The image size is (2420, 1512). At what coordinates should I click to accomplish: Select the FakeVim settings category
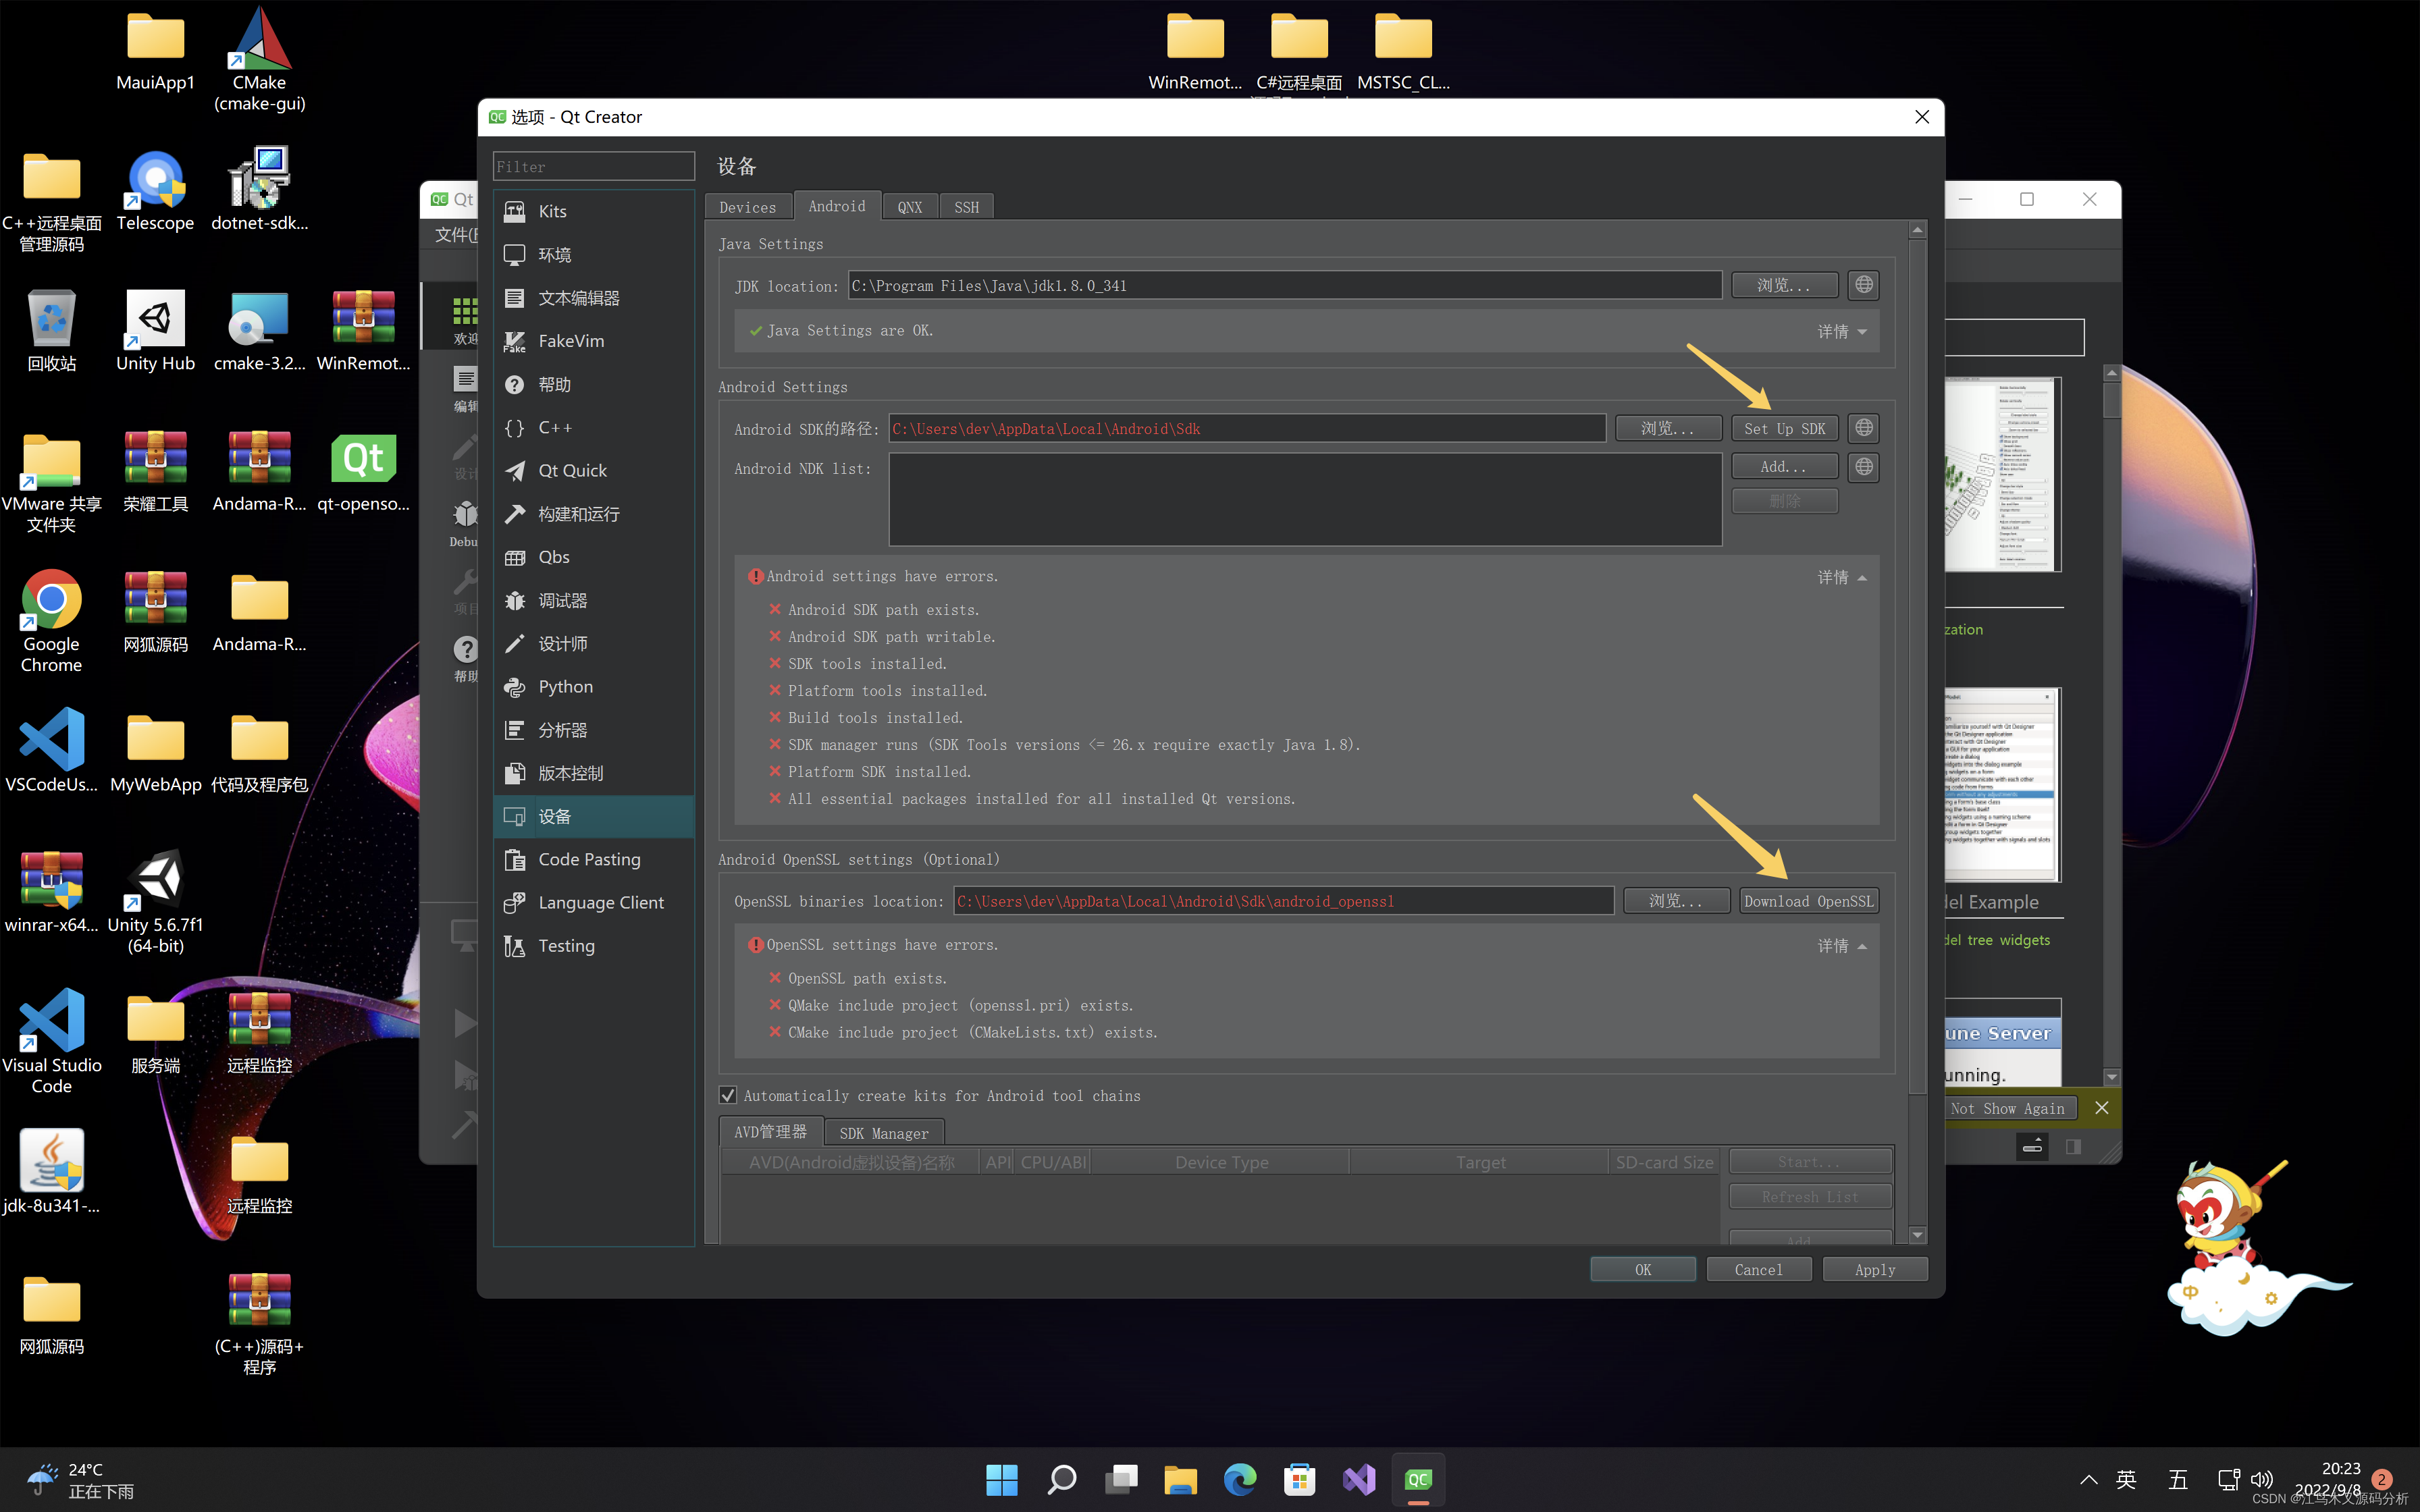(570, 341)
